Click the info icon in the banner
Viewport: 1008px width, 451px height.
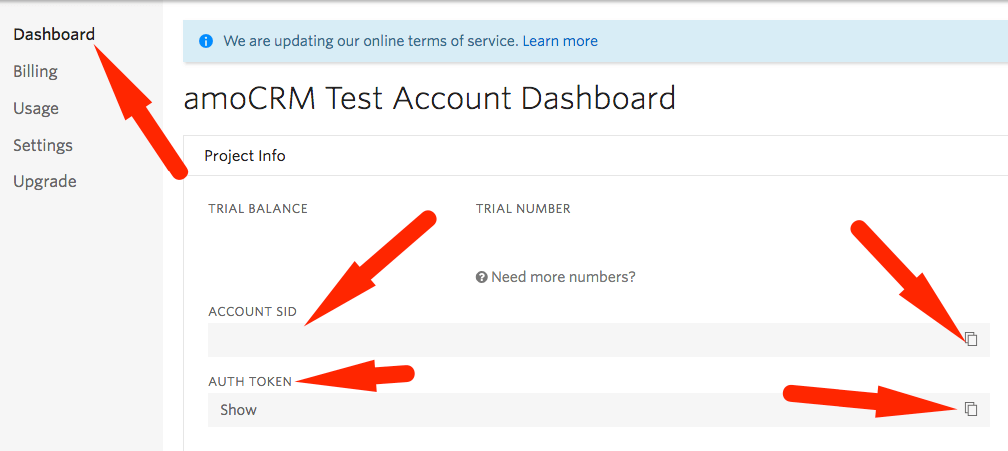tap(205, 41)
